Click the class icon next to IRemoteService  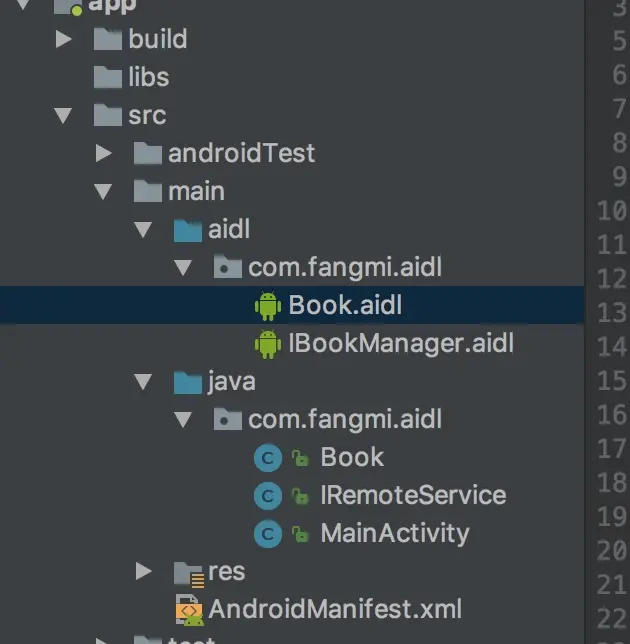(268, 496)
